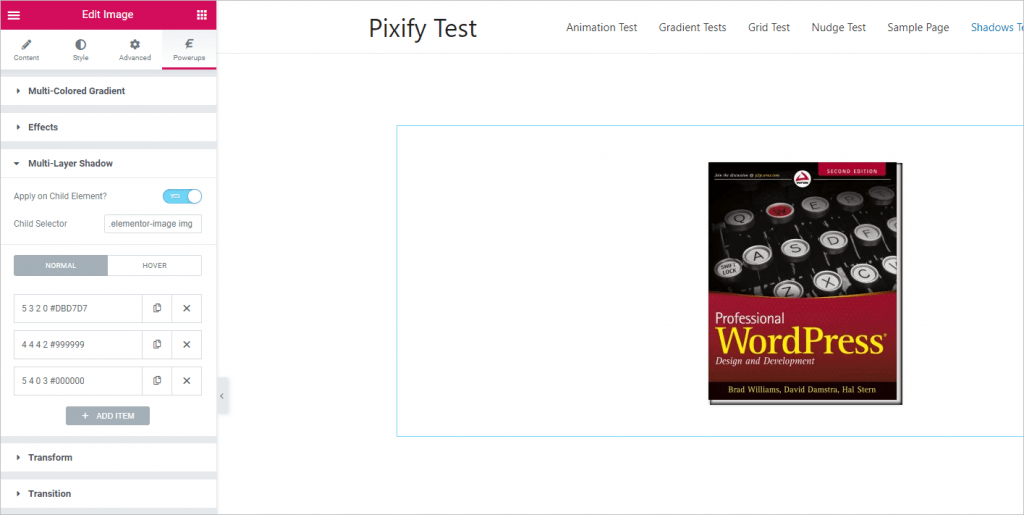Edit the Child Selector input field
This screenshot has height=515, width=1024.
pos(153,223)
